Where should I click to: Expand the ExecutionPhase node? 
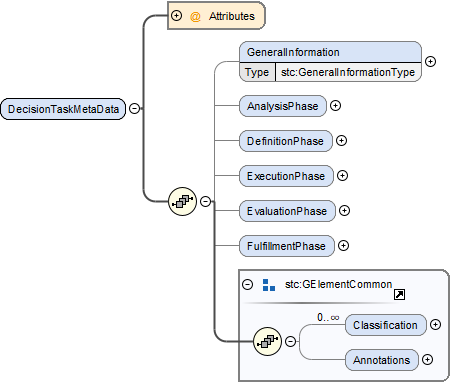point(342,176)
